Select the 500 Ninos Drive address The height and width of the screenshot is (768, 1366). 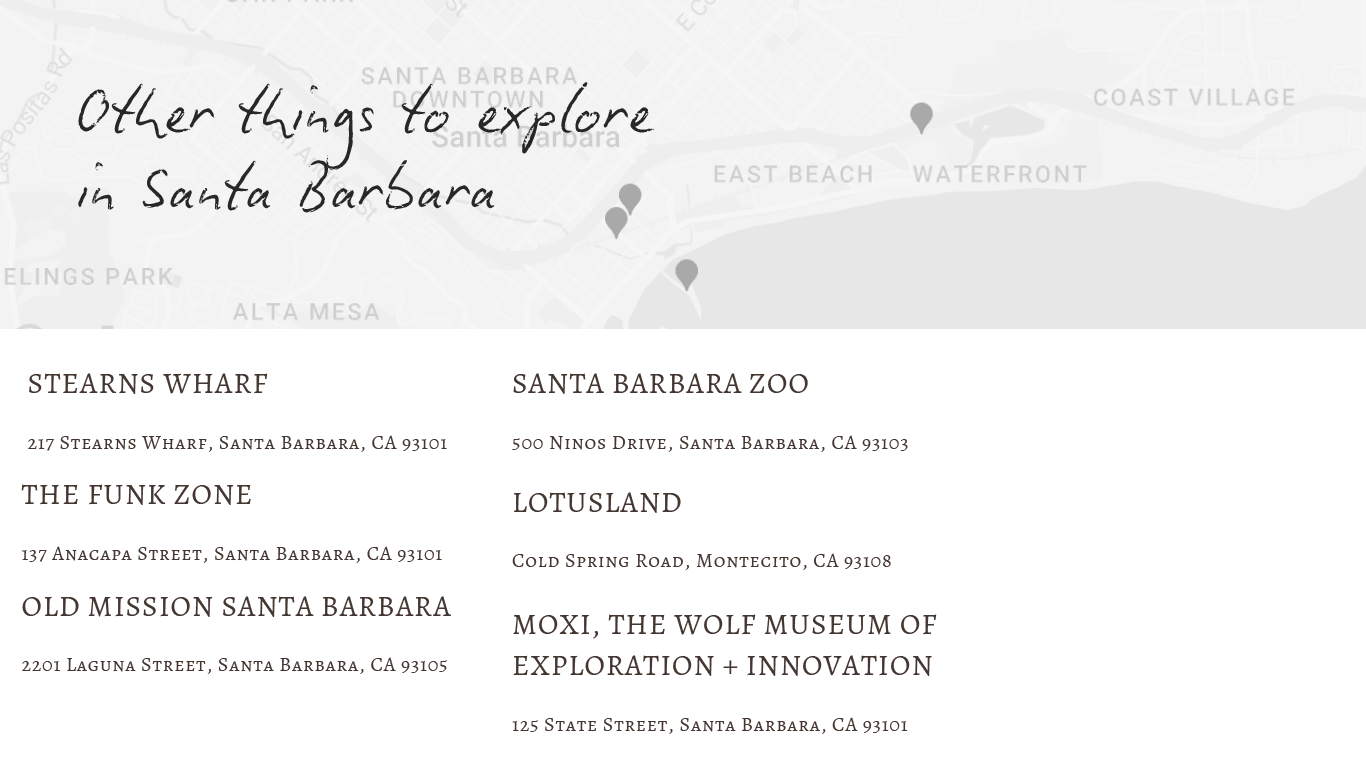(x=710, y=443)
